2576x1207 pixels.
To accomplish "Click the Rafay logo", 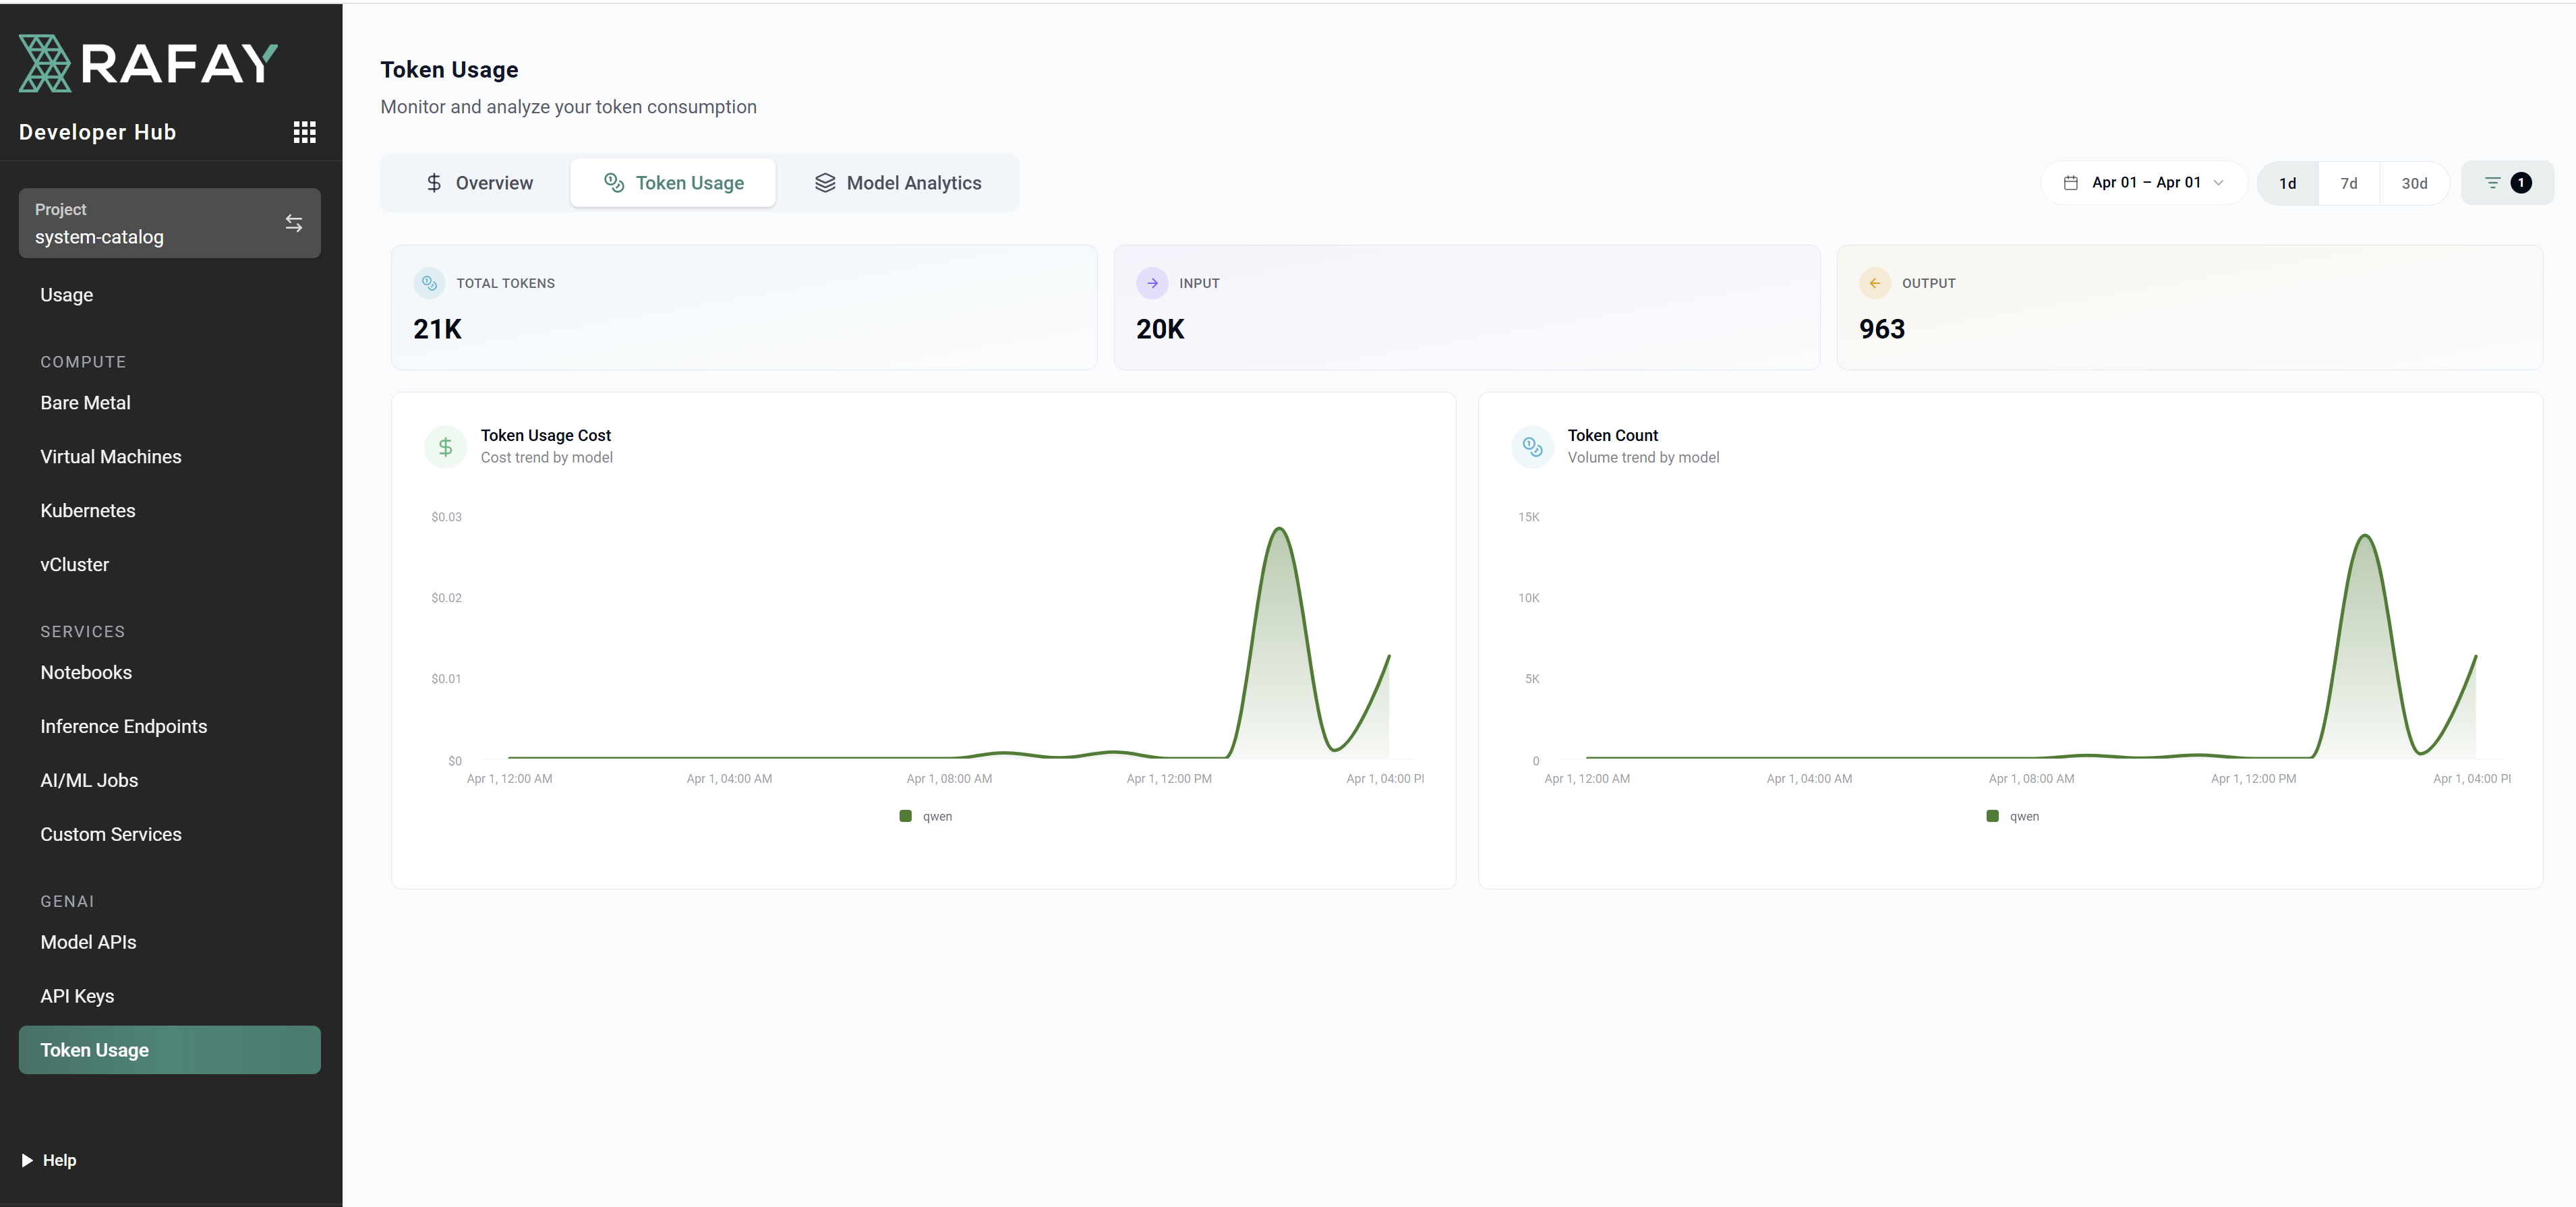I will 148,64.
